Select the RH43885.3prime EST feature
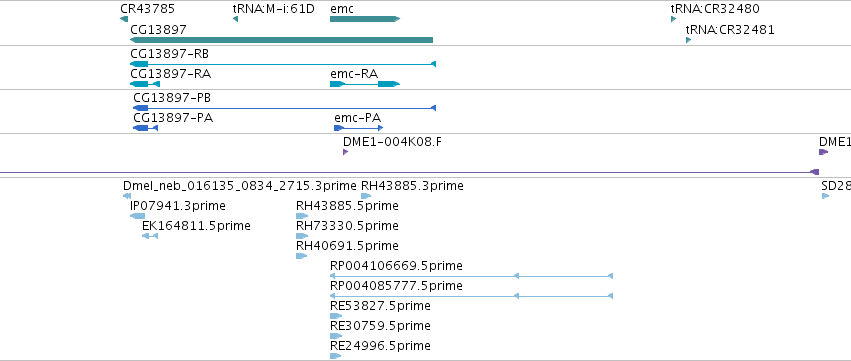 (366, 196)
